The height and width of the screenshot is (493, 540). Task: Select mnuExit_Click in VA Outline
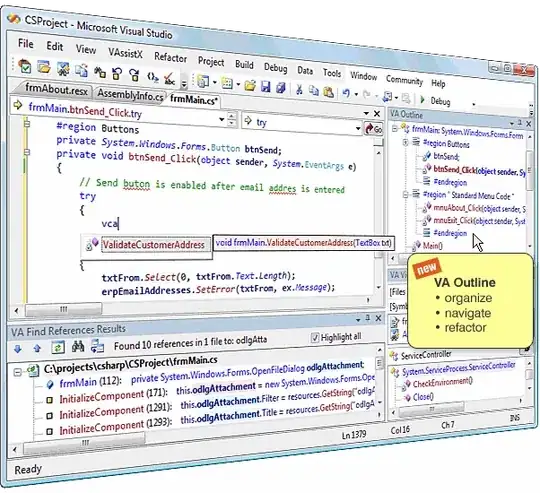pos(479,220)
